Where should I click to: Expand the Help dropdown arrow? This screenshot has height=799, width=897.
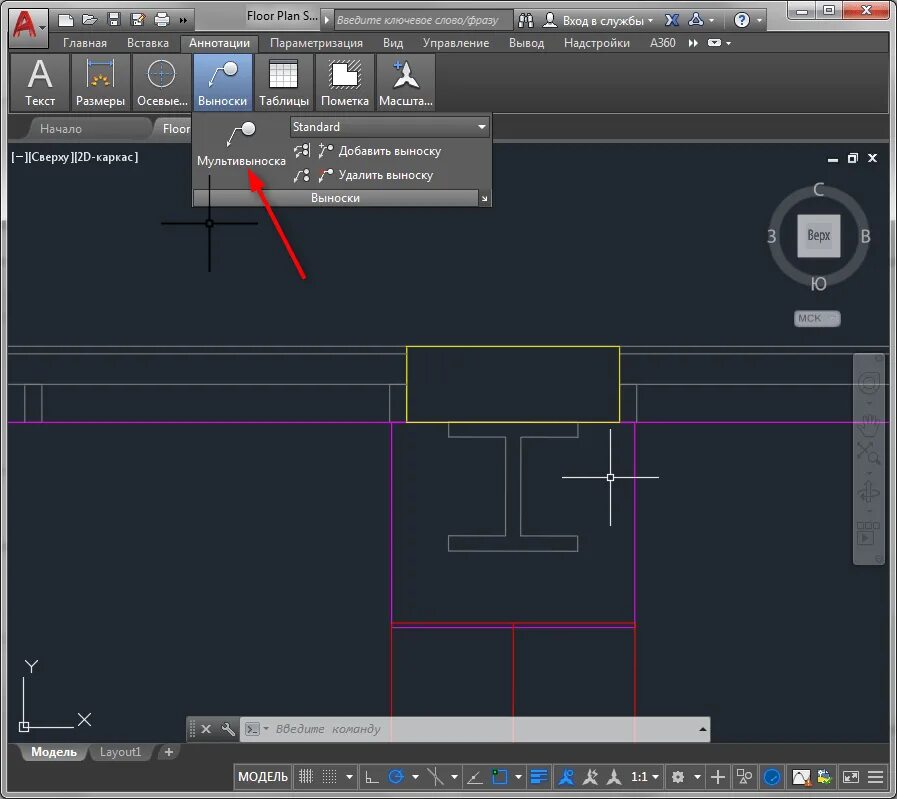[x=760, y=21]
